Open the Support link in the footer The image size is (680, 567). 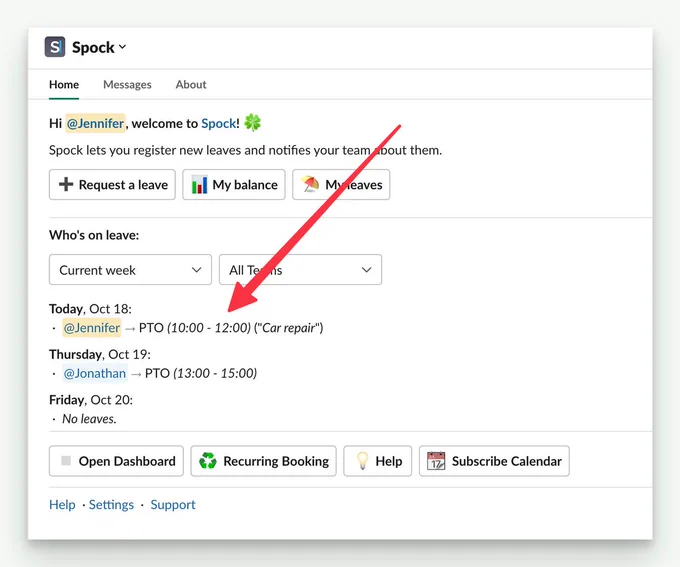(173, 505)
